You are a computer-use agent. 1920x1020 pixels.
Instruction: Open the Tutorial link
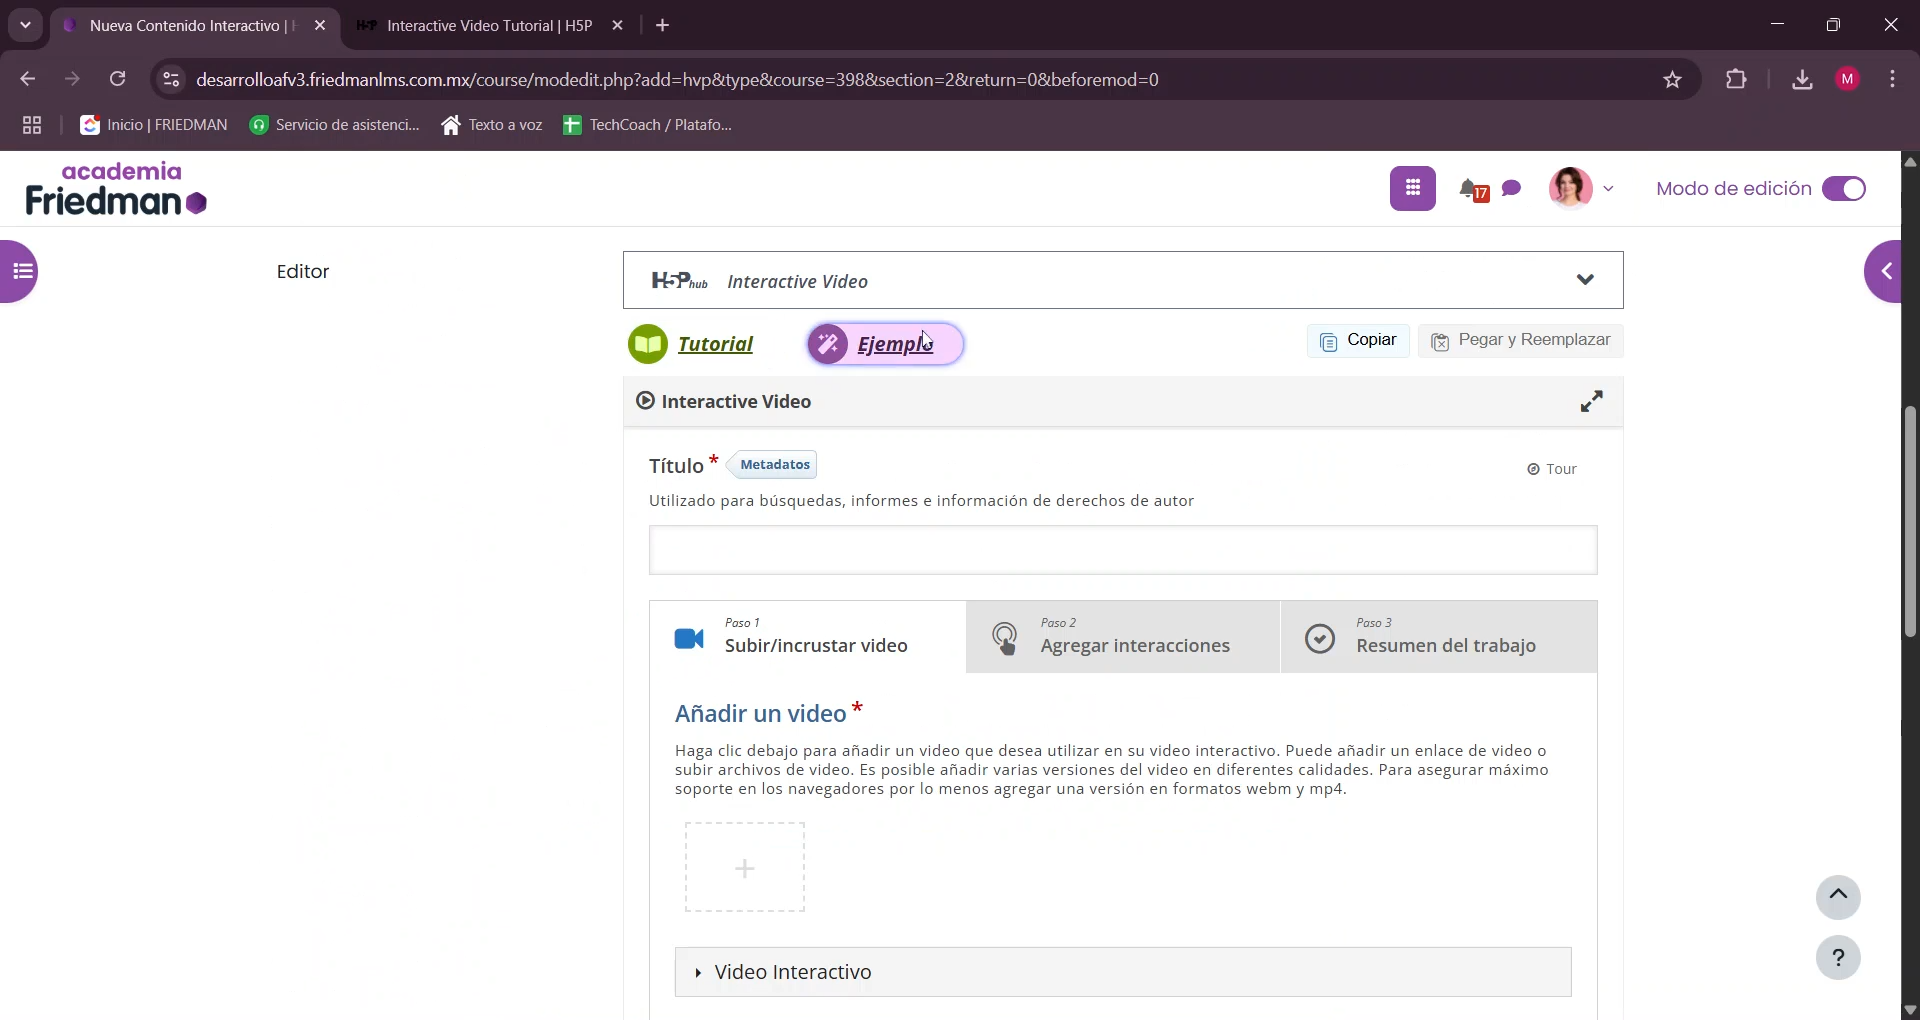(x=715, y=345)
